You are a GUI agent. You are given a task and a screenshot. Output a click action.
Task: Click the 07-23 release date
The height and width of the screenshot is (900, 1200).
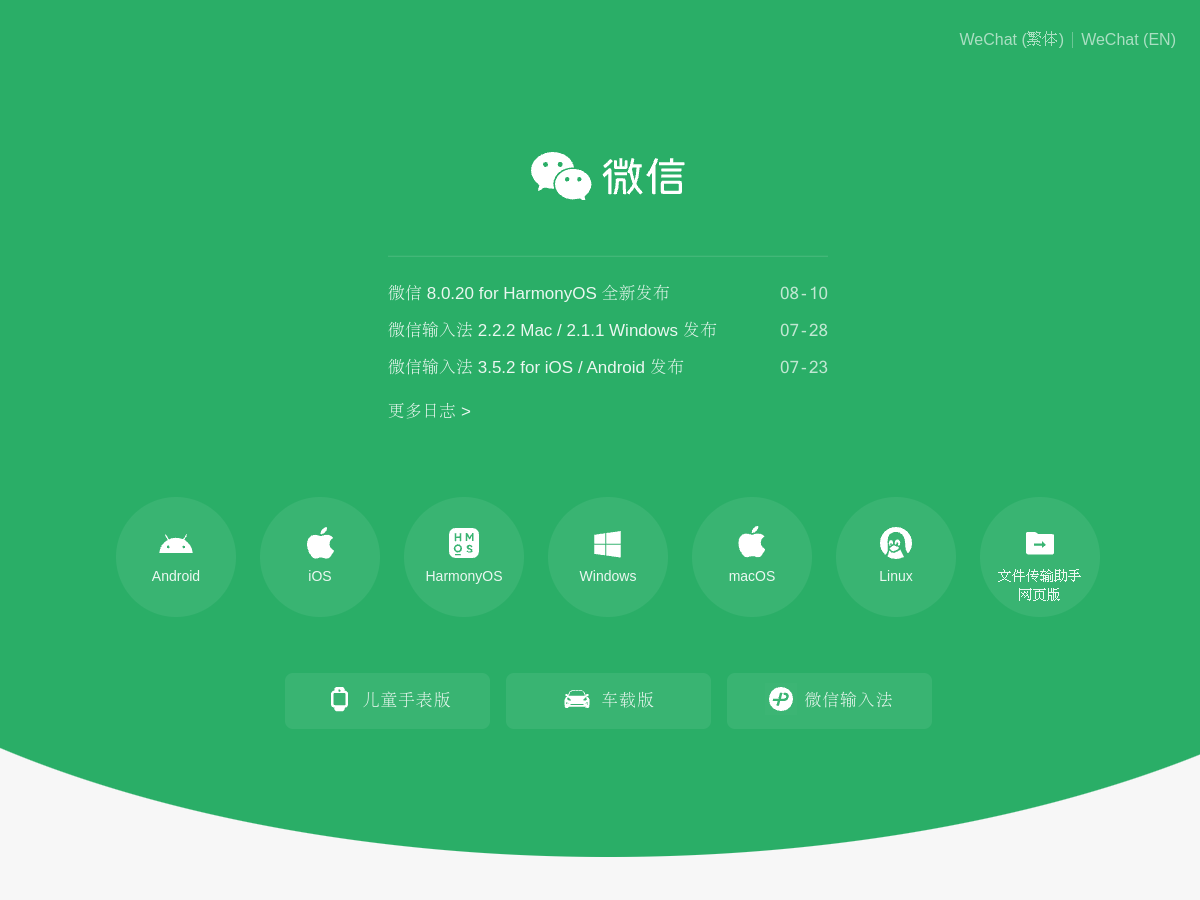(x=804, y=368)
